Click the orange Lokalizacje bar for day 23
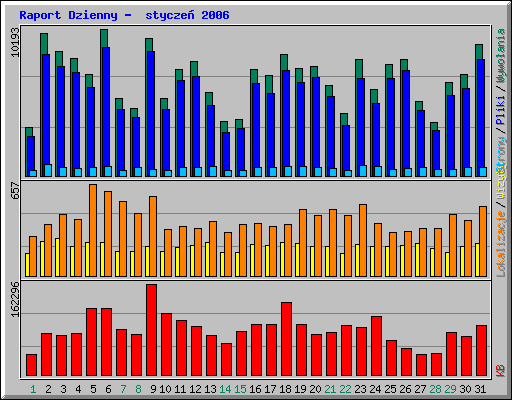This screenshot has height=400, width=512. 363,240
